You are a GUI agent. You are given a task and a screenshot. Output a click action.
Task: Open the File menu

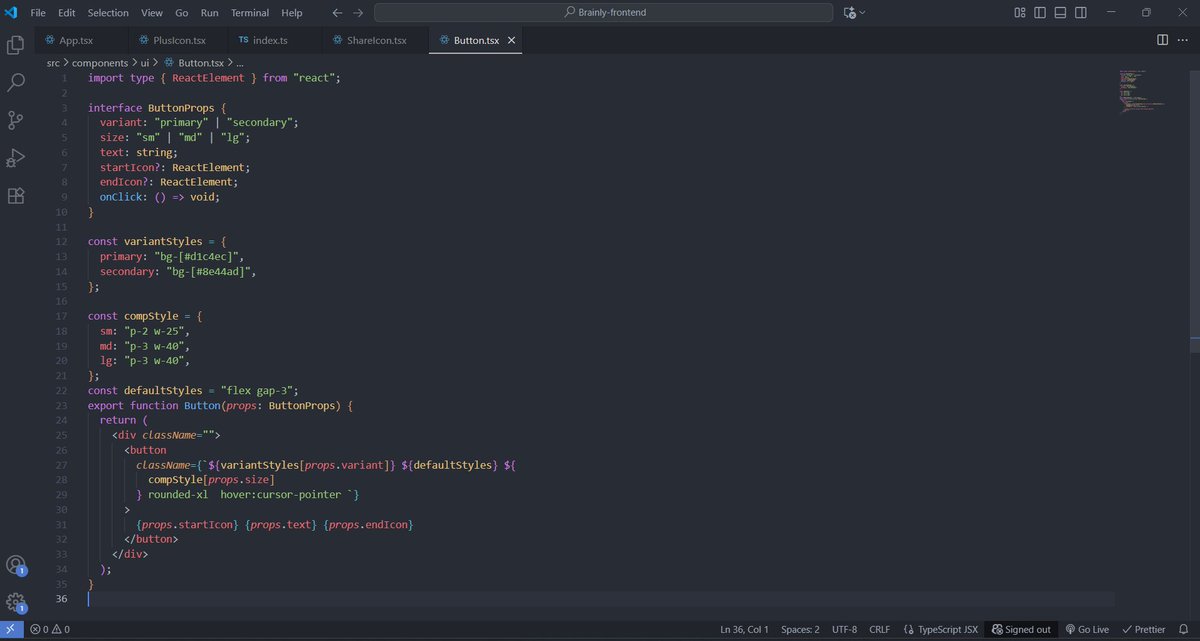pyautogui.click(x=38, y=13)
